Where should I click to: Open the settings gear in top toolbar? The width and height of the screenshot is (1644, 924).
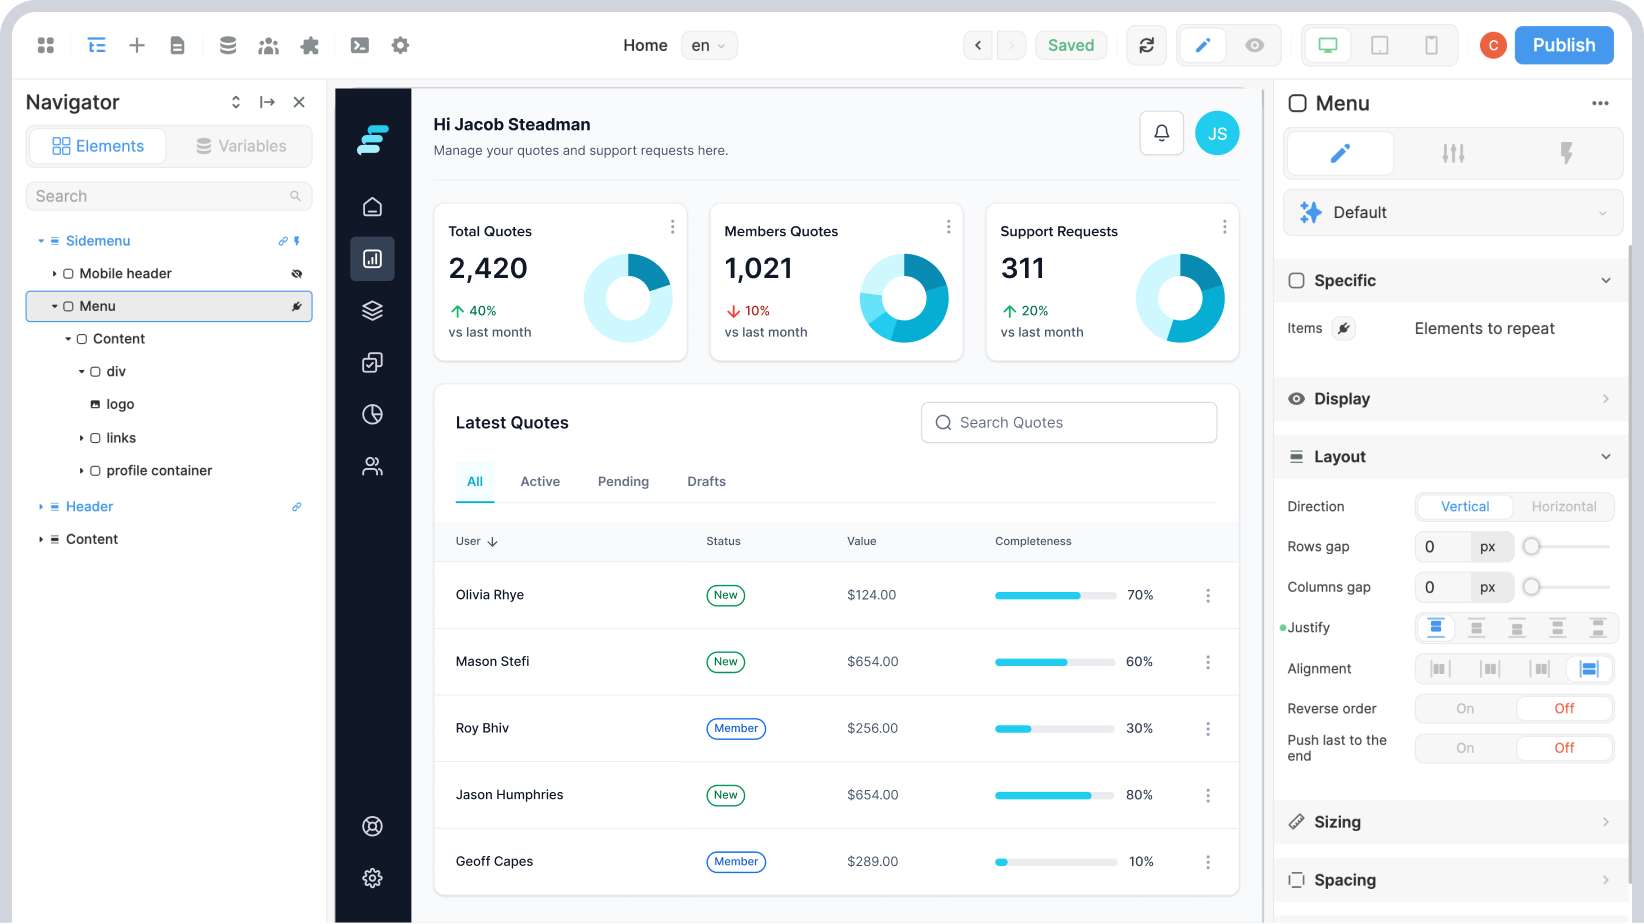click(x=400, y=45)
